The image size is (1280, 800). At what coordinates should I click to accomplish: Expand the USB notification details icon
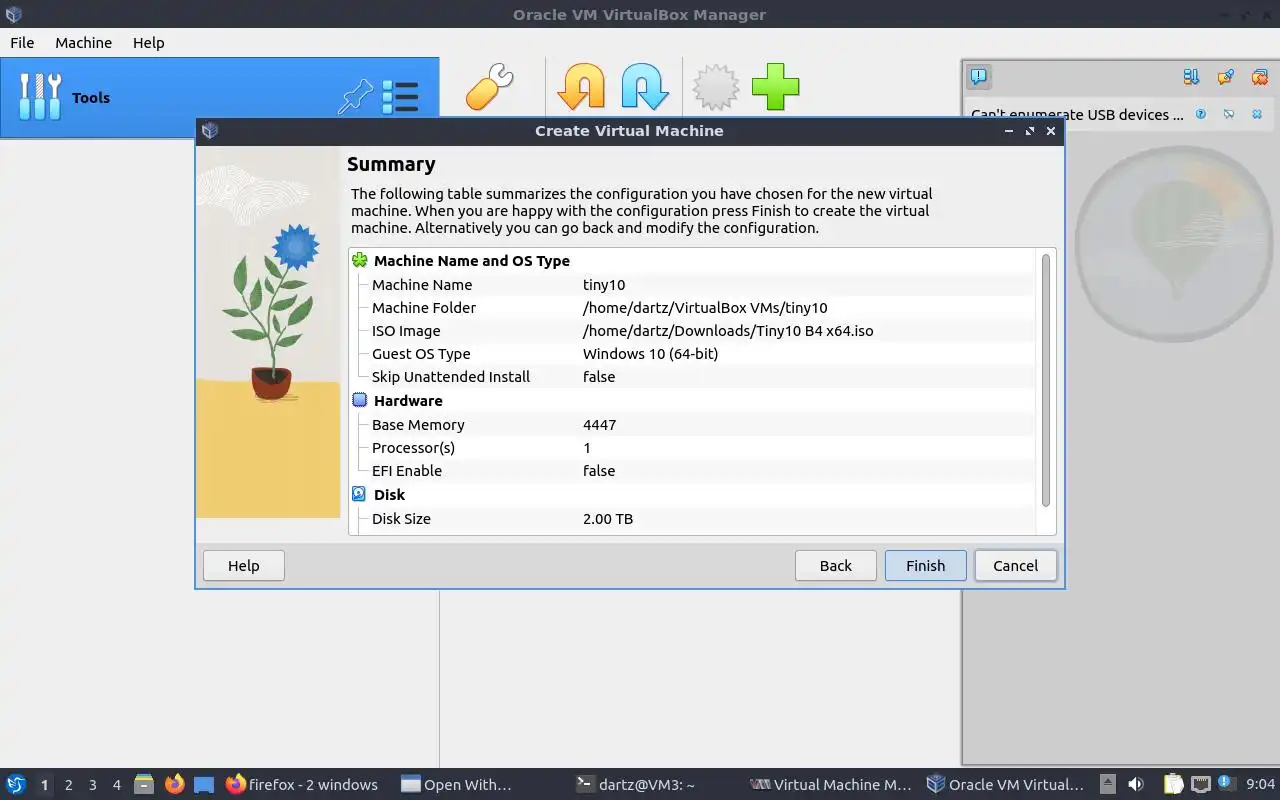pyautogui.click(x=1229, y=114)
